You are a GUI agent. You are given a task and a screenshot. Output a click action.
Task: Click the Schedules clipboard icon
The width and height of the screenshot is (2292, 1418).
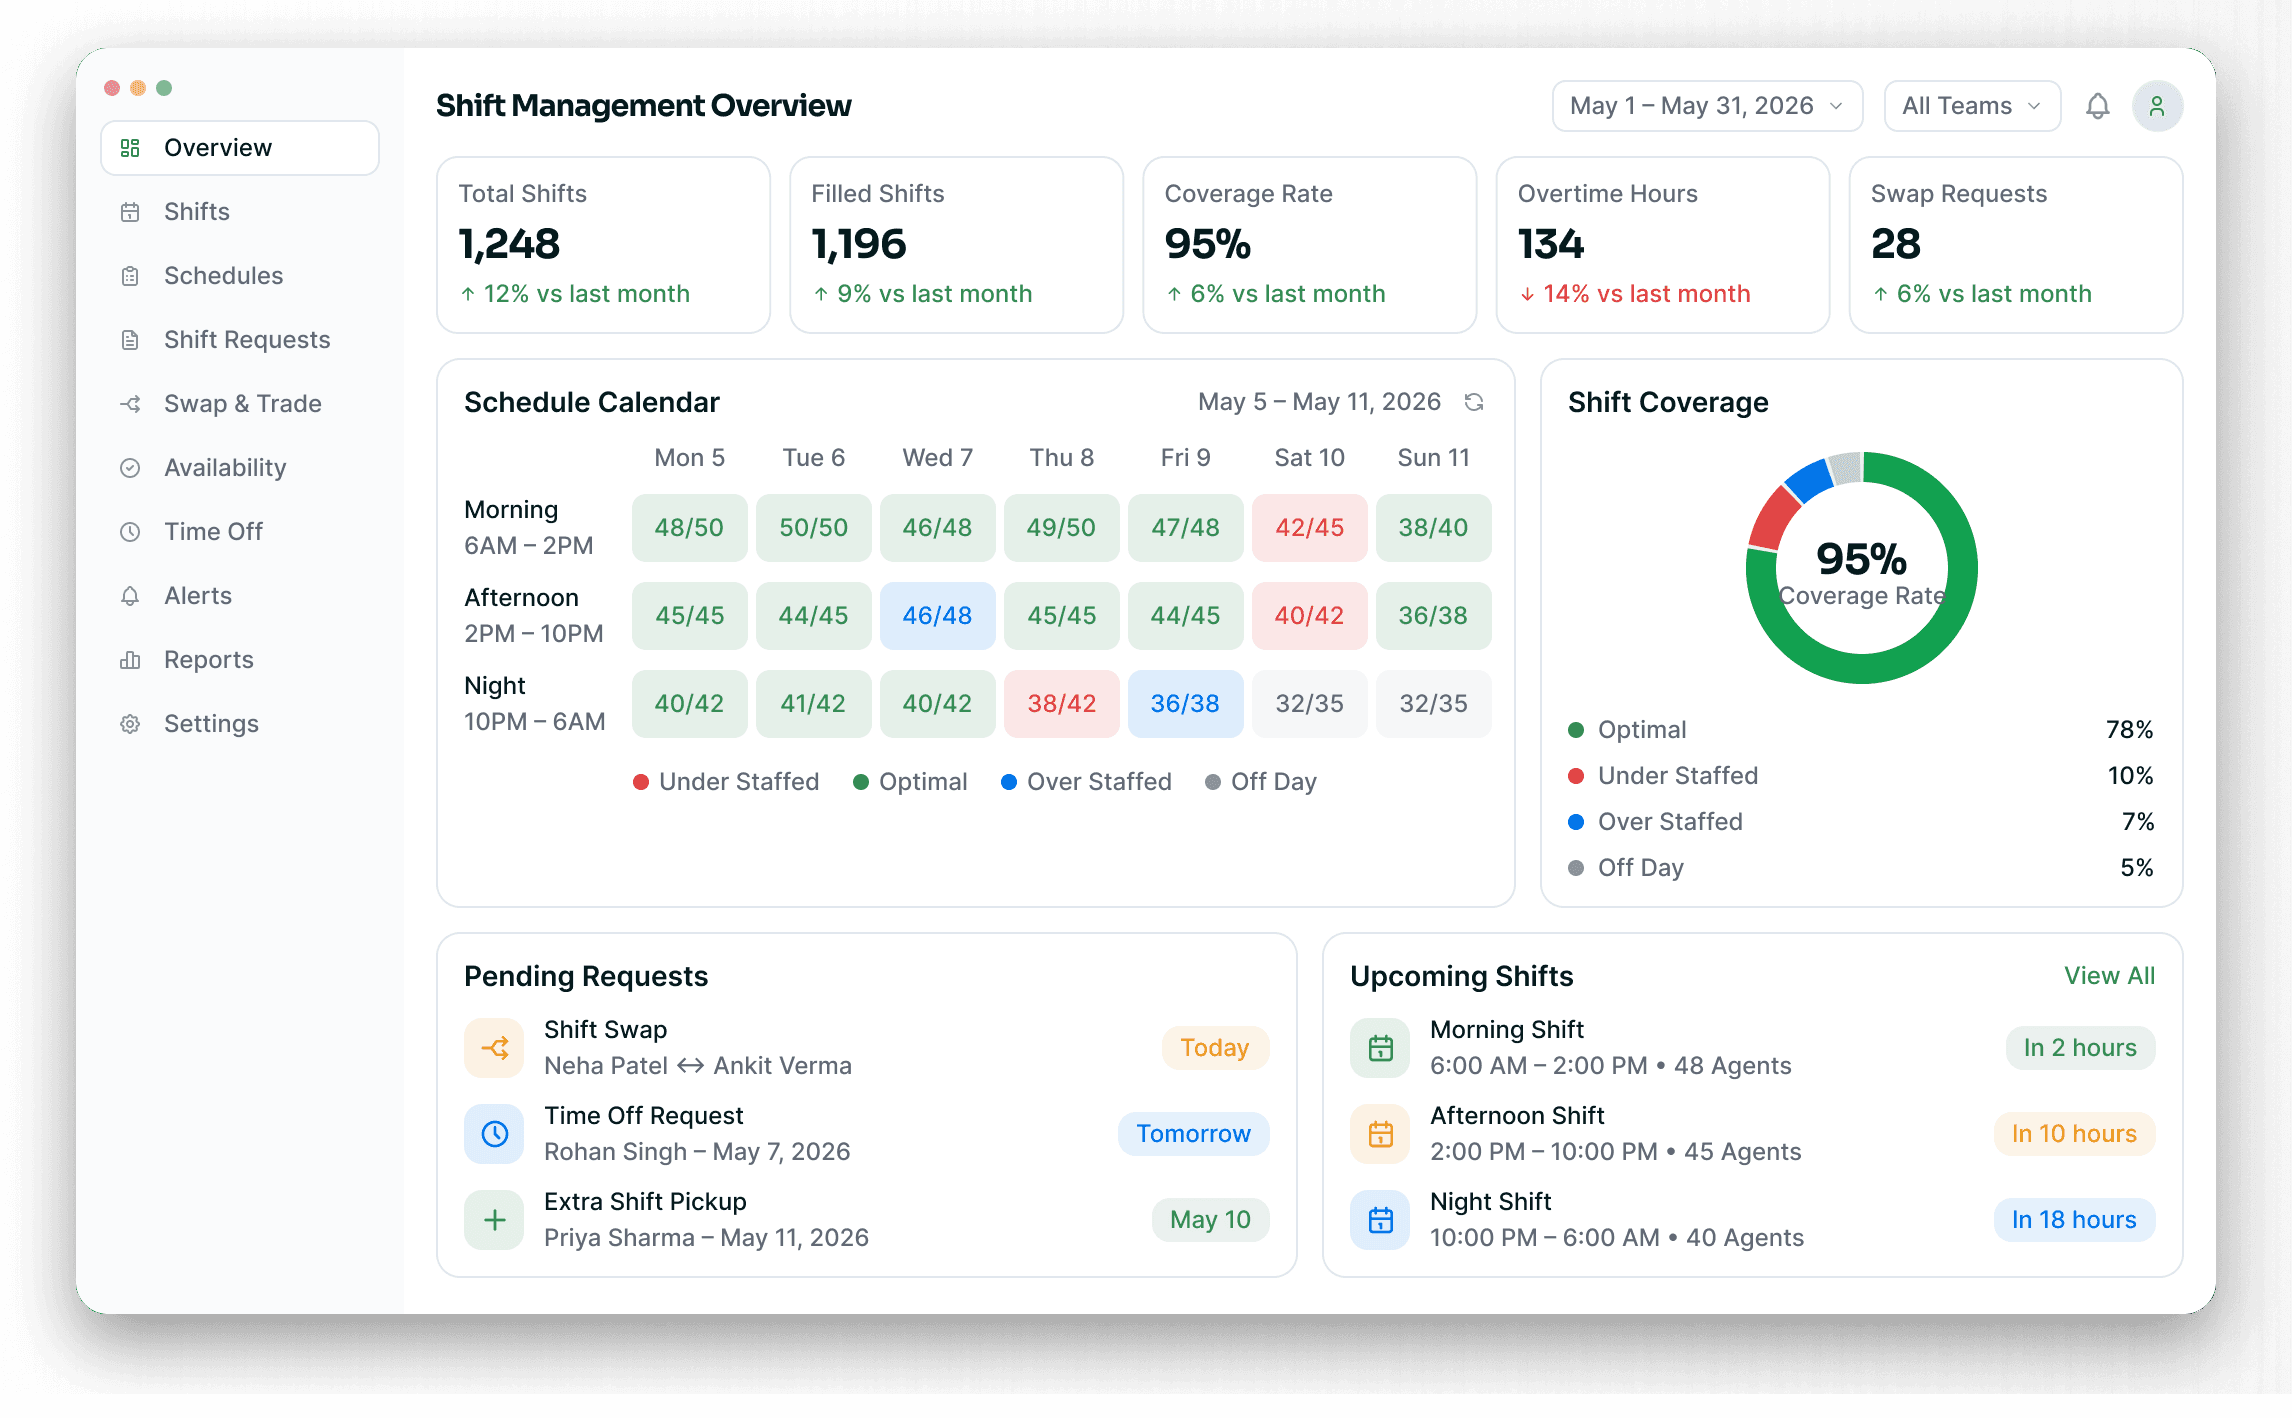pos(130,276)
